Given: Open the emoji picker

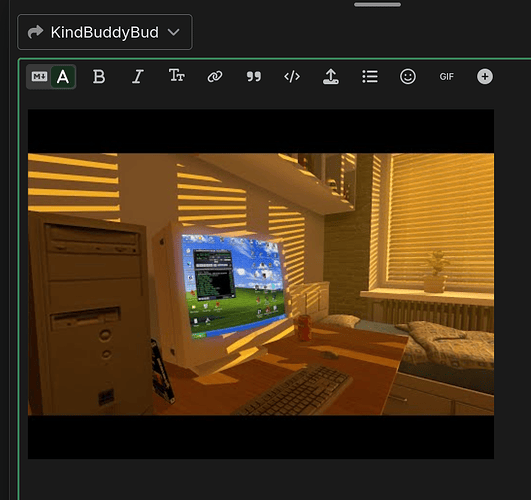Looking at the screenshot, I should pyautogui.click(x=408, y=77).
